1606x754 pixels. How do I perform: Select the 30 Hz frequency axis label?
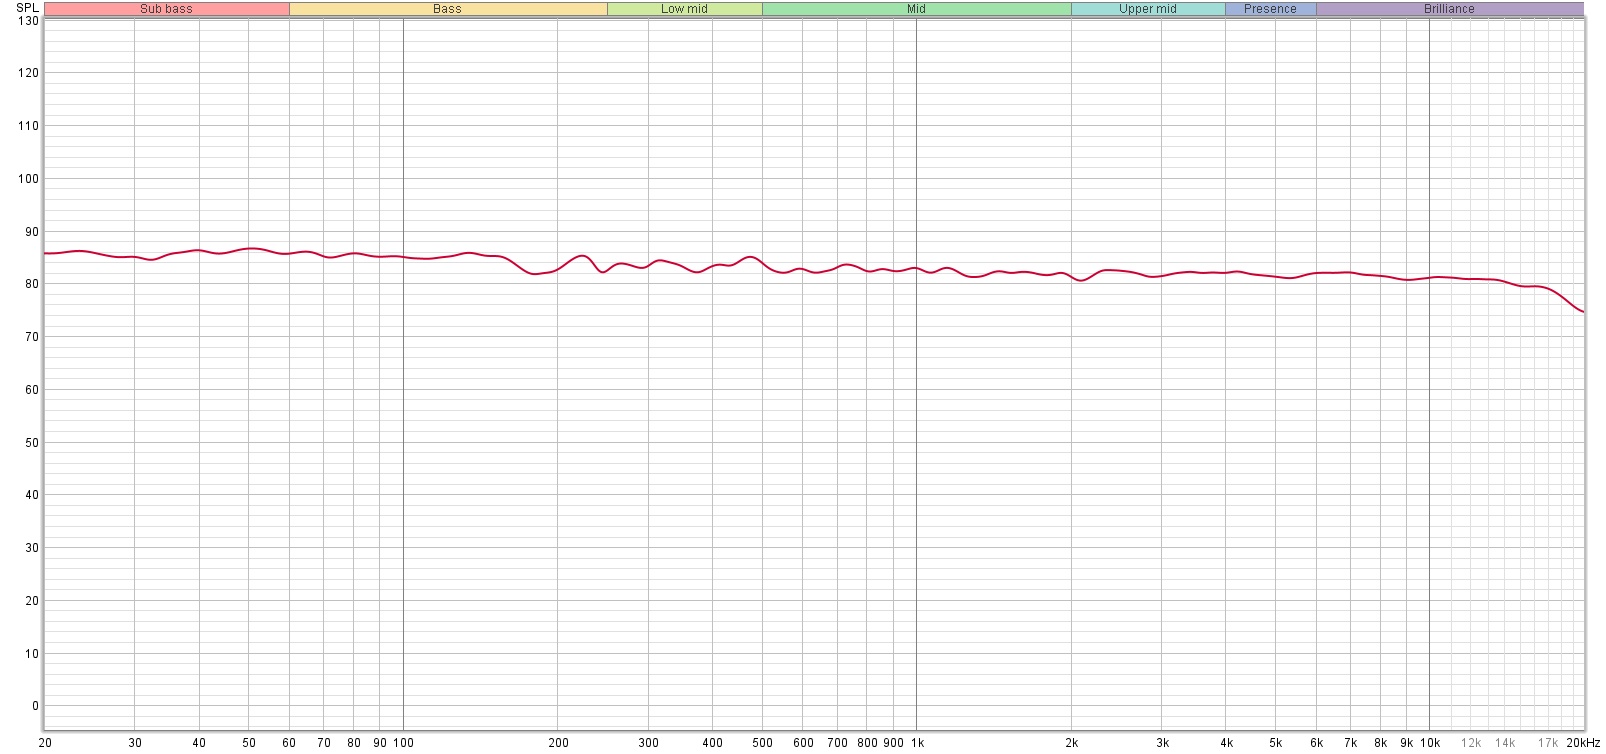135,743
